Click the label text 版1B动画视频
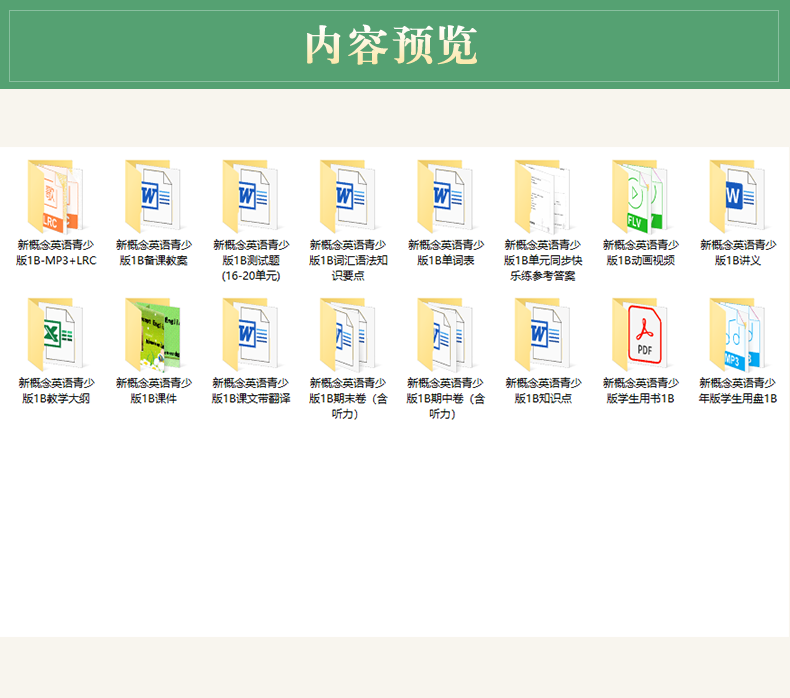The width and height of the screenshot is (790, 698). click(640, 261)
